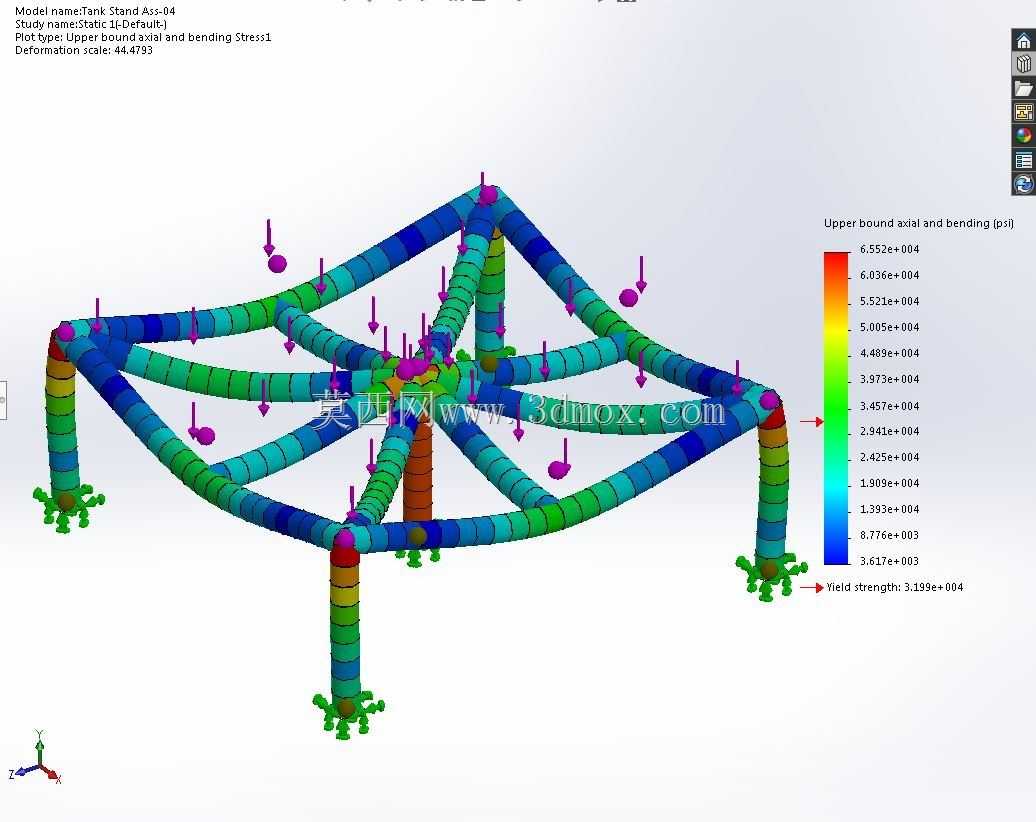This screenshot has height=822, width=1036.
Task: Click the minimum legend value 3.617e+003
Action: 889,561
